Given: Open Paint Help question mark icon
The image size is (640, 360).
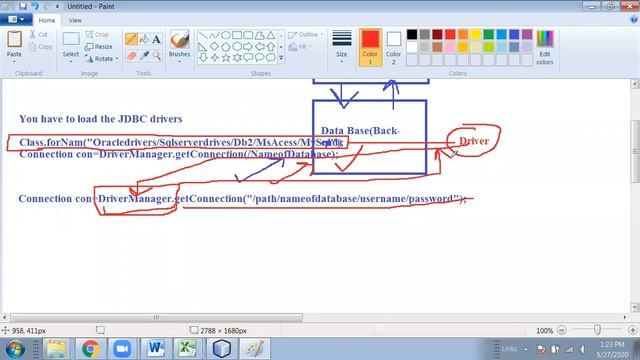Looking at the screenshot, I should click(634, 19).
